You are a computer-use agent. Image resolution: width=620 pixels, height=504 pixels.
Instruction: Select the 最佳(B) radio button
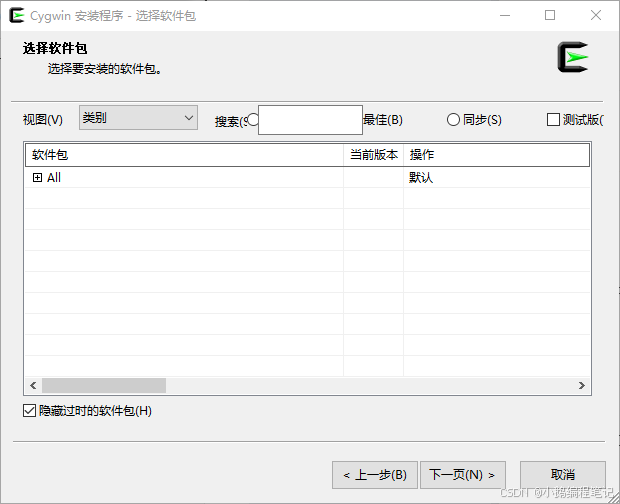pyautogui.click(x=253, y=119)
